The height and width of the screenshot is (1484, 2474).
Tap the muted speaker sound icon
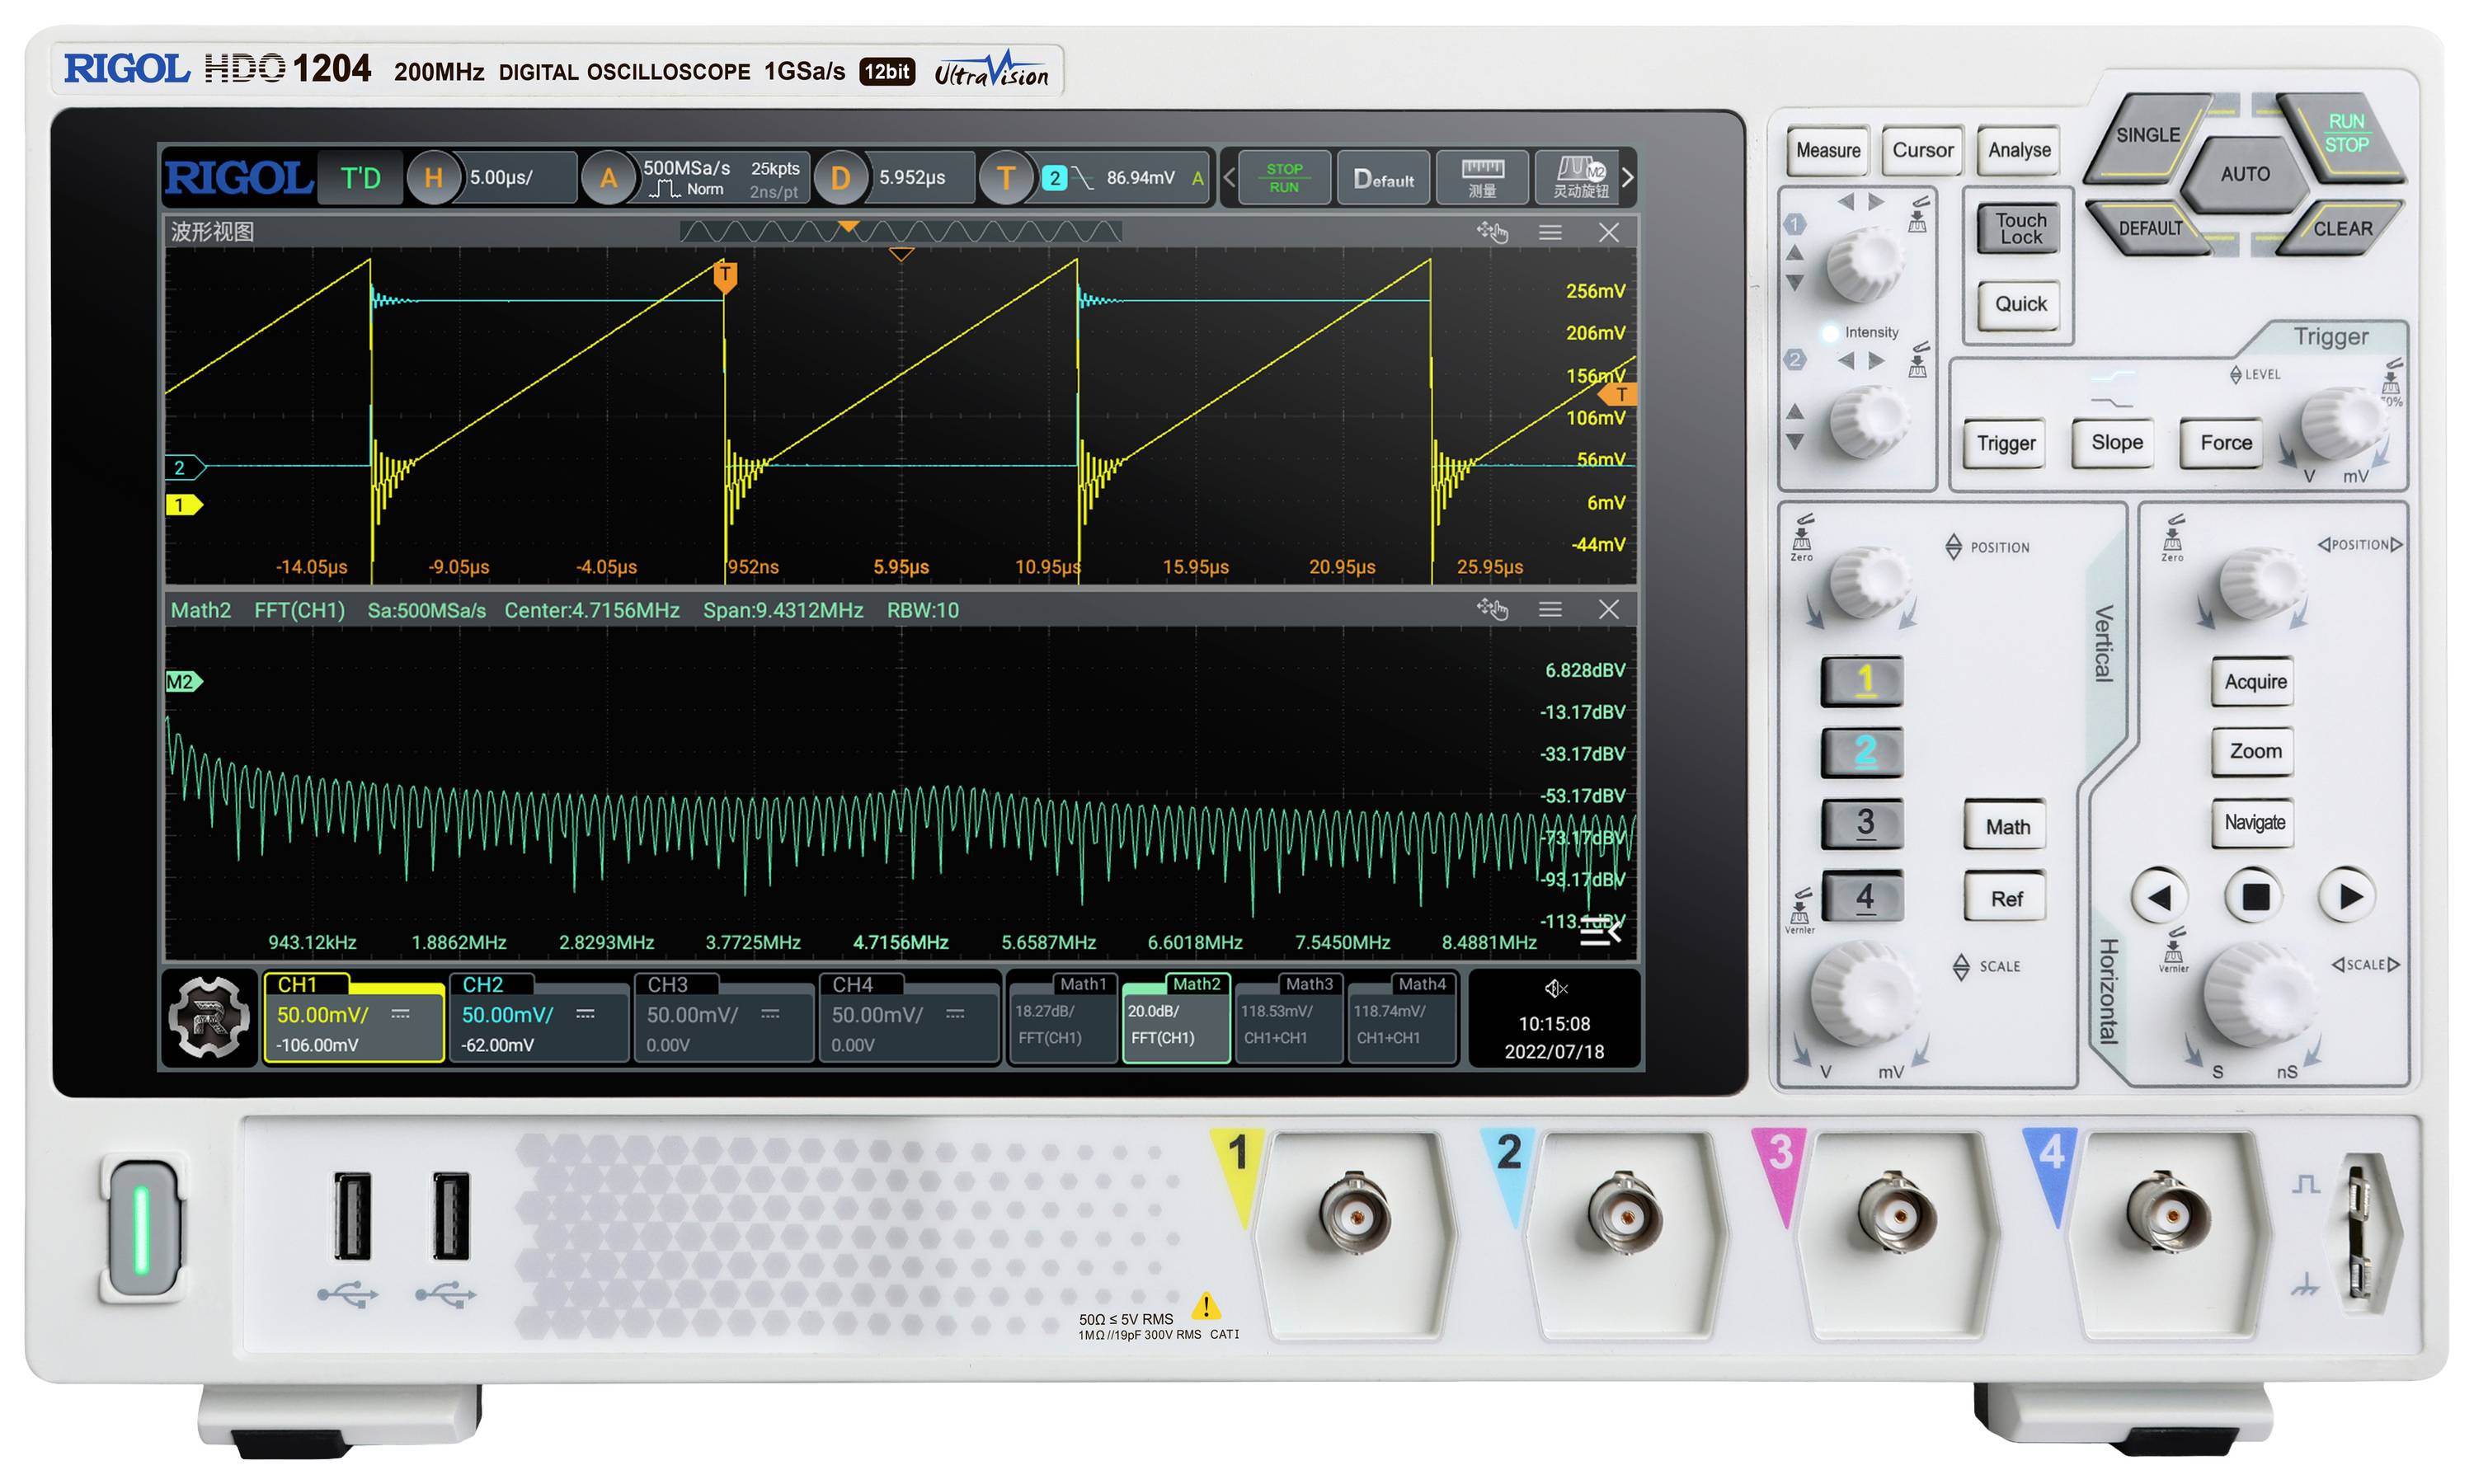(1555, 988)
